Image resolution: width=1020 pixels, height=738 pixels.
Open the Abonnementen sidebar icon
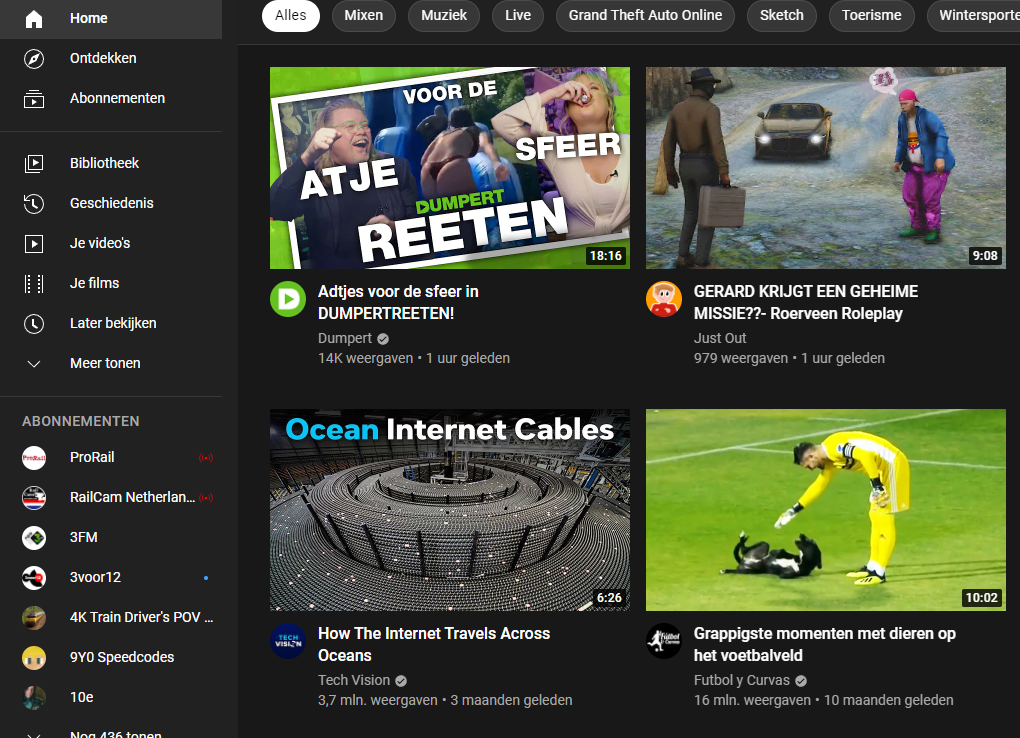34,99
